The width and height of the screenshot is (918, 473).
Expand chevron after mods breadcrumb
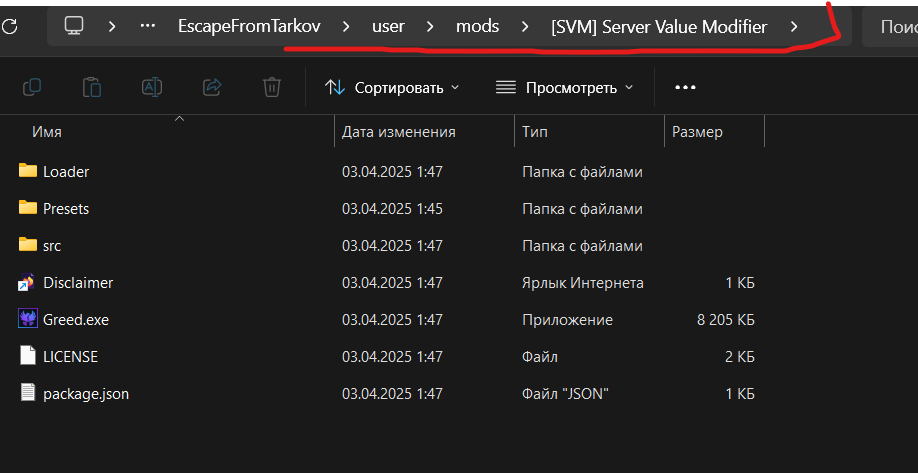coord(525,26)
